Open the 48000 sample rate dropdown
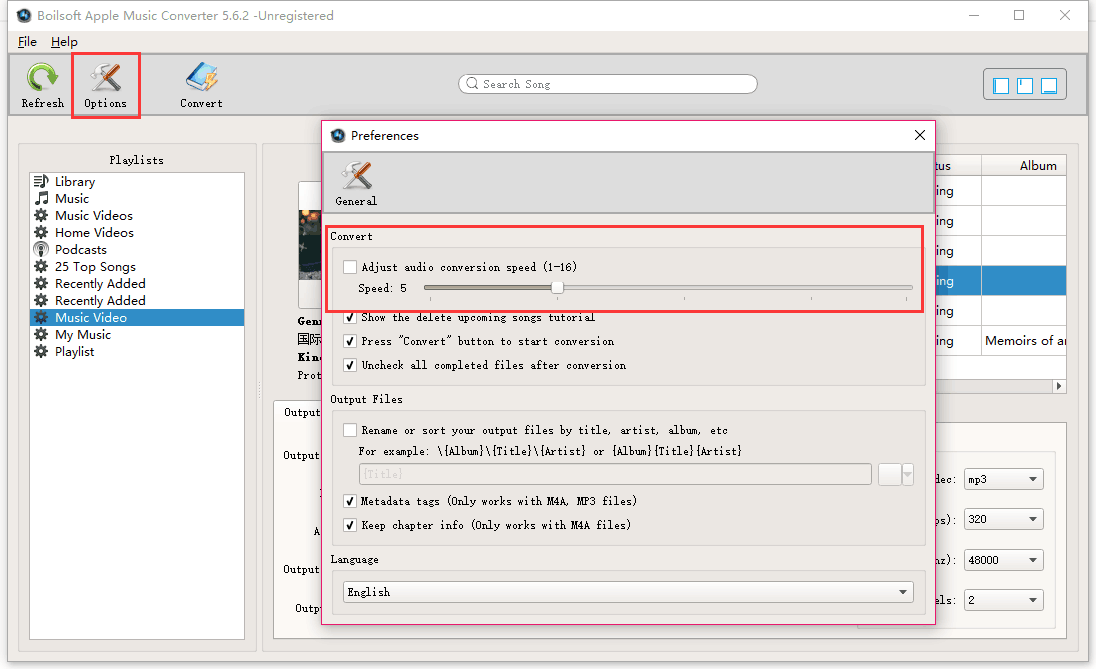 [x=1004, y=560]
